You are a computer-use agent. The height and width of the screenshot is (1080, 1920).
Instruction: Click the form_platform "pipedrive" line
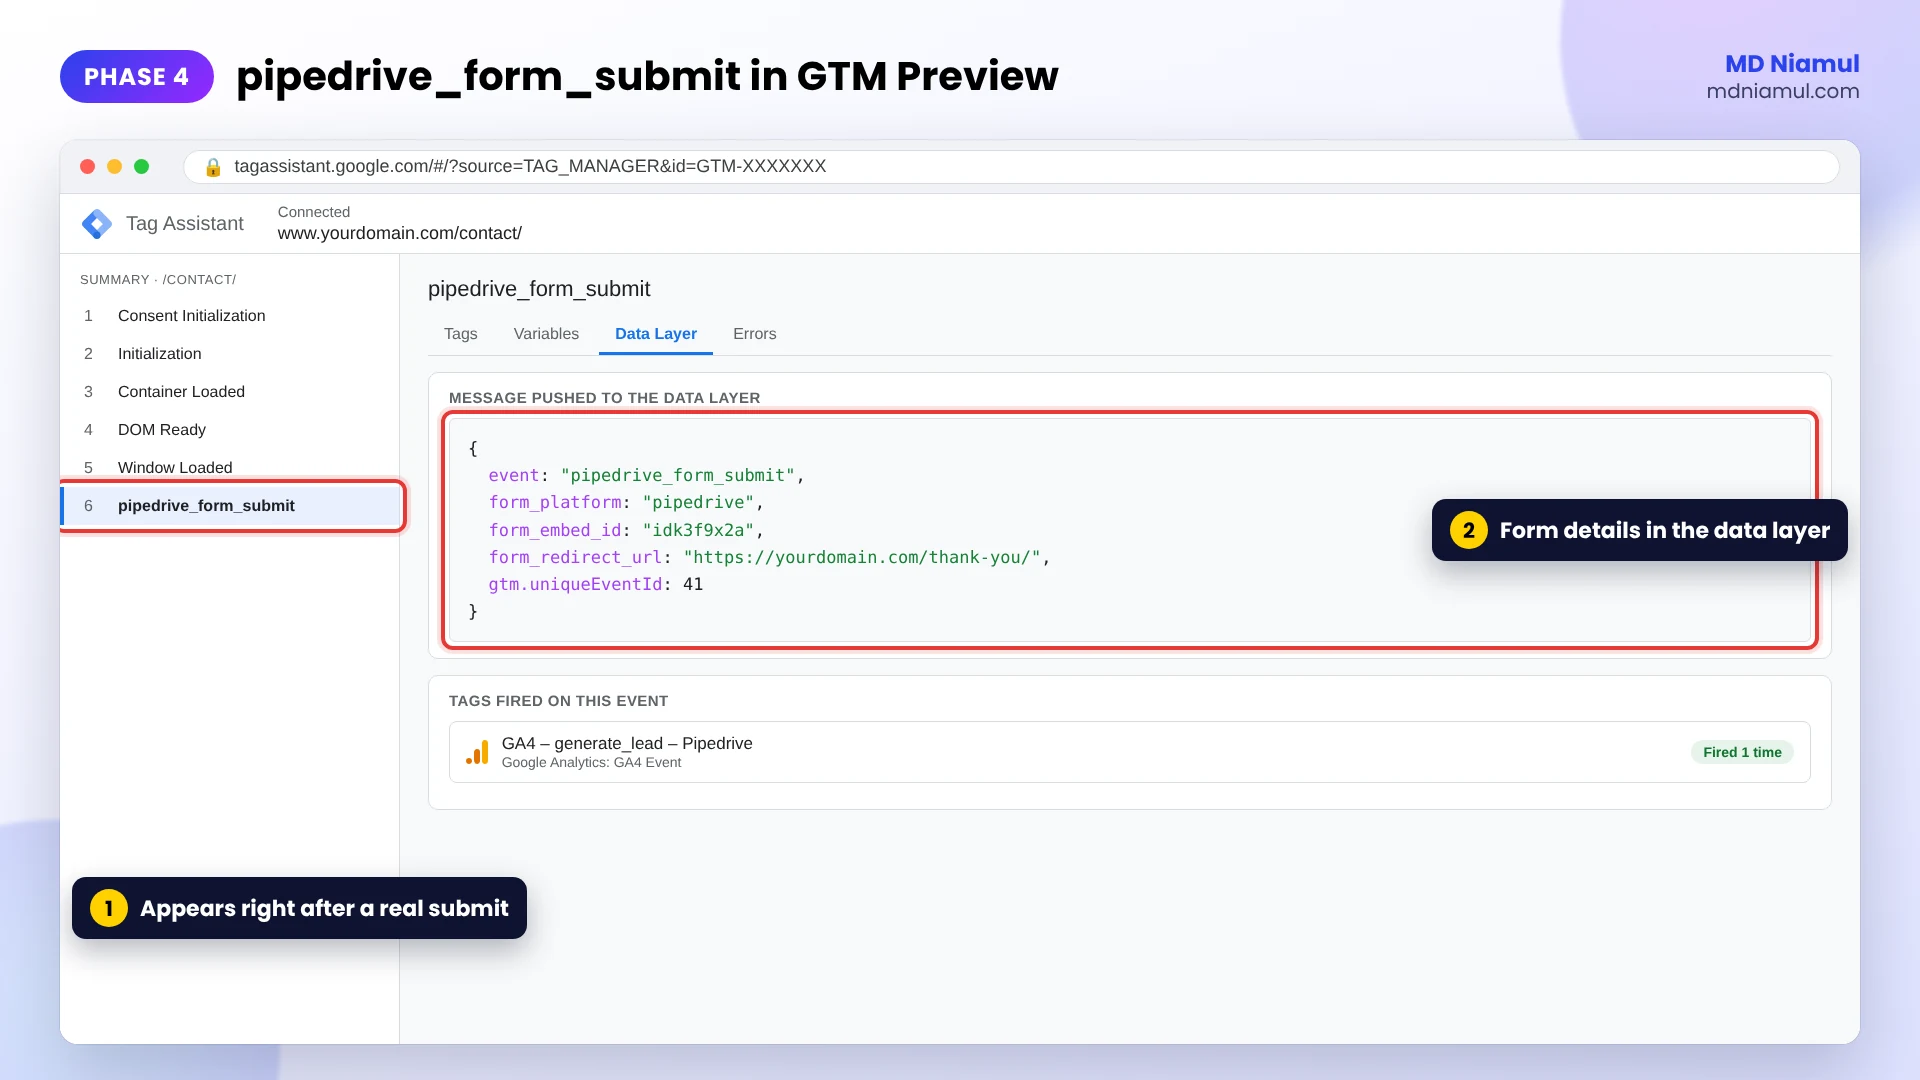point(626,503)
